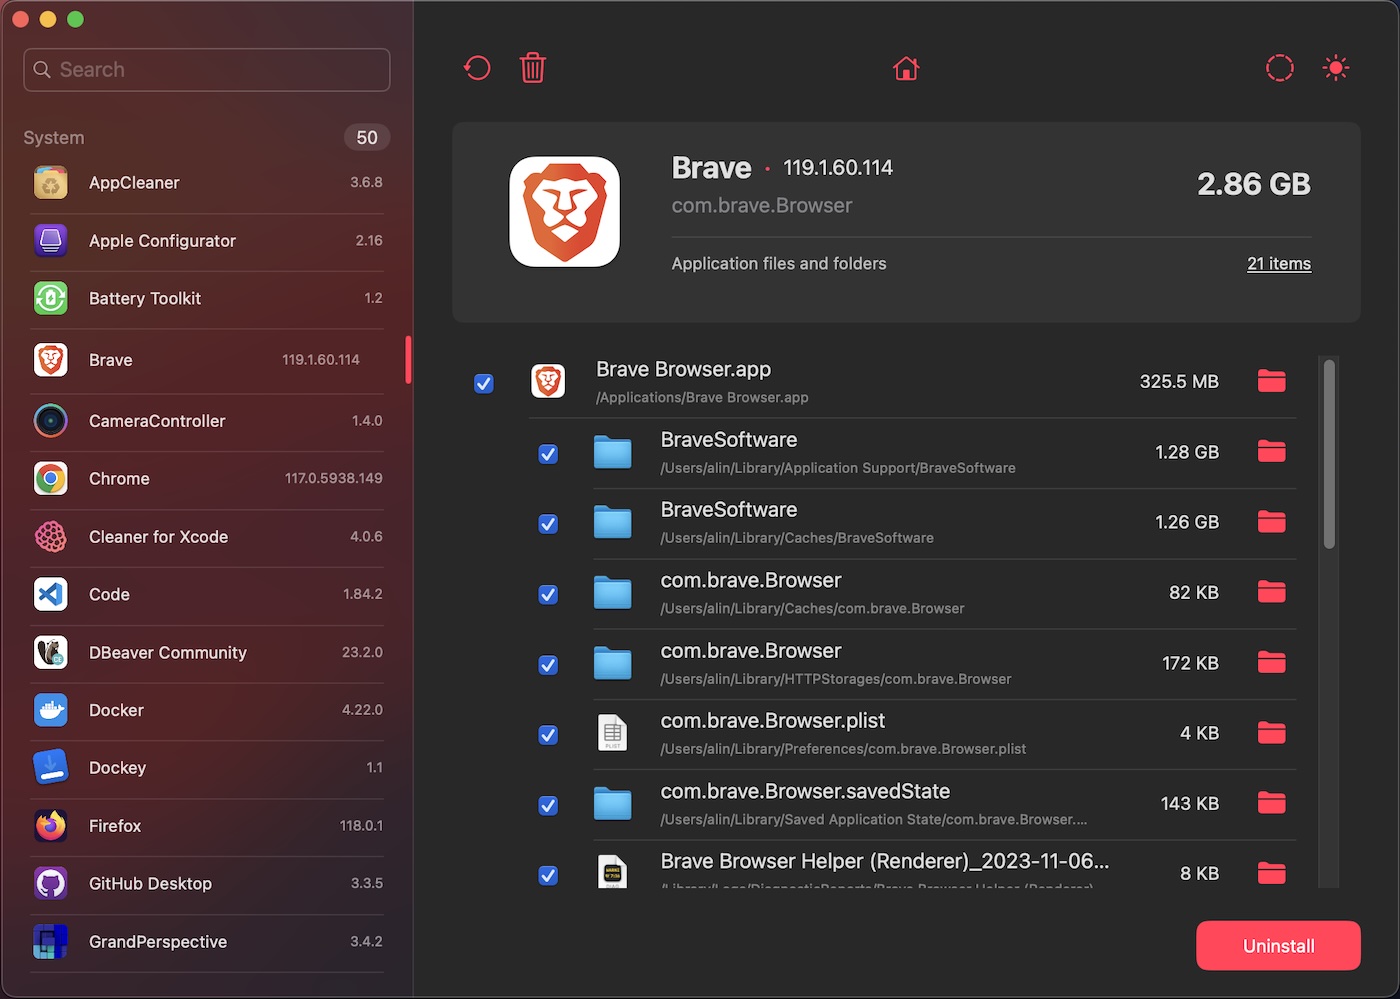This screenshot has width=1400, height=999.
Task: Select CameraController in the sidebar
Action: (207, 421)
